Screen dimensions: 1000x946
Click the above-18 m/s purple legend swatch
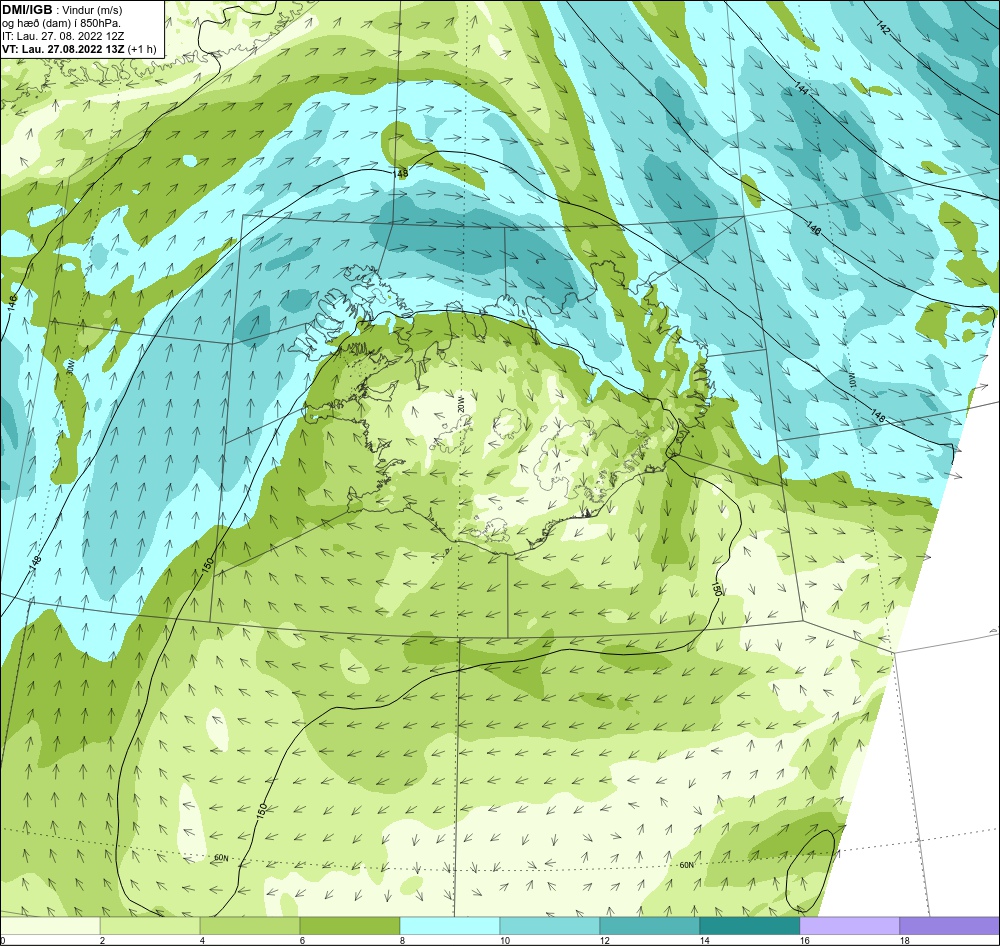(x=950, y=925)
